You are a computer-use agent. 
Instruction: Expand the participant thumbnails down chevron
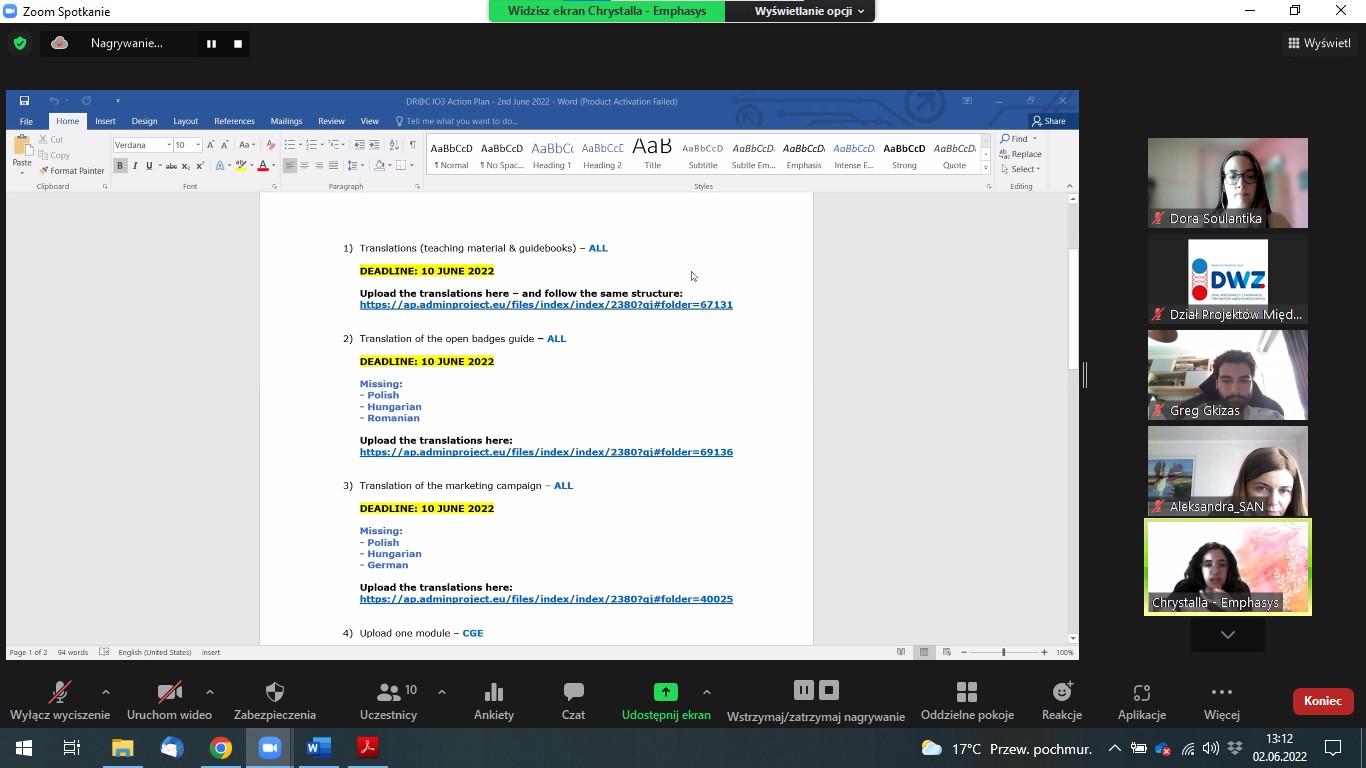pyautogui.click(x=1227, y=635)
